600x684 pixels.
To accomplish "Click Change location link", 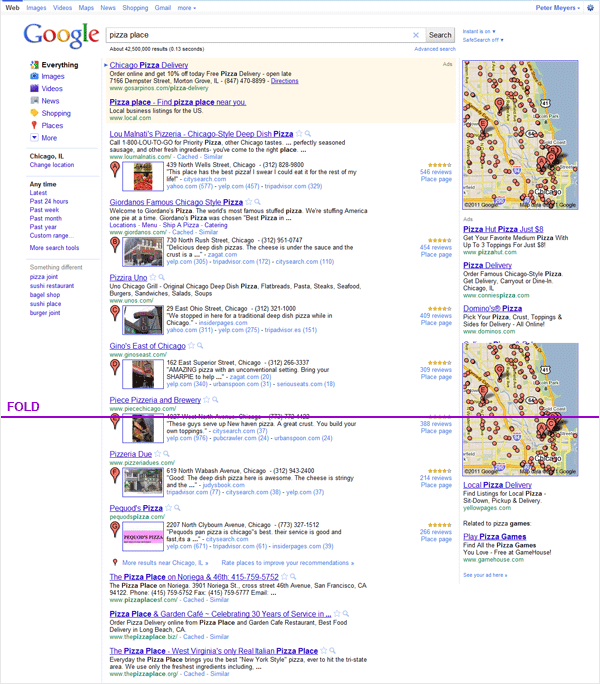I will 51,165.
